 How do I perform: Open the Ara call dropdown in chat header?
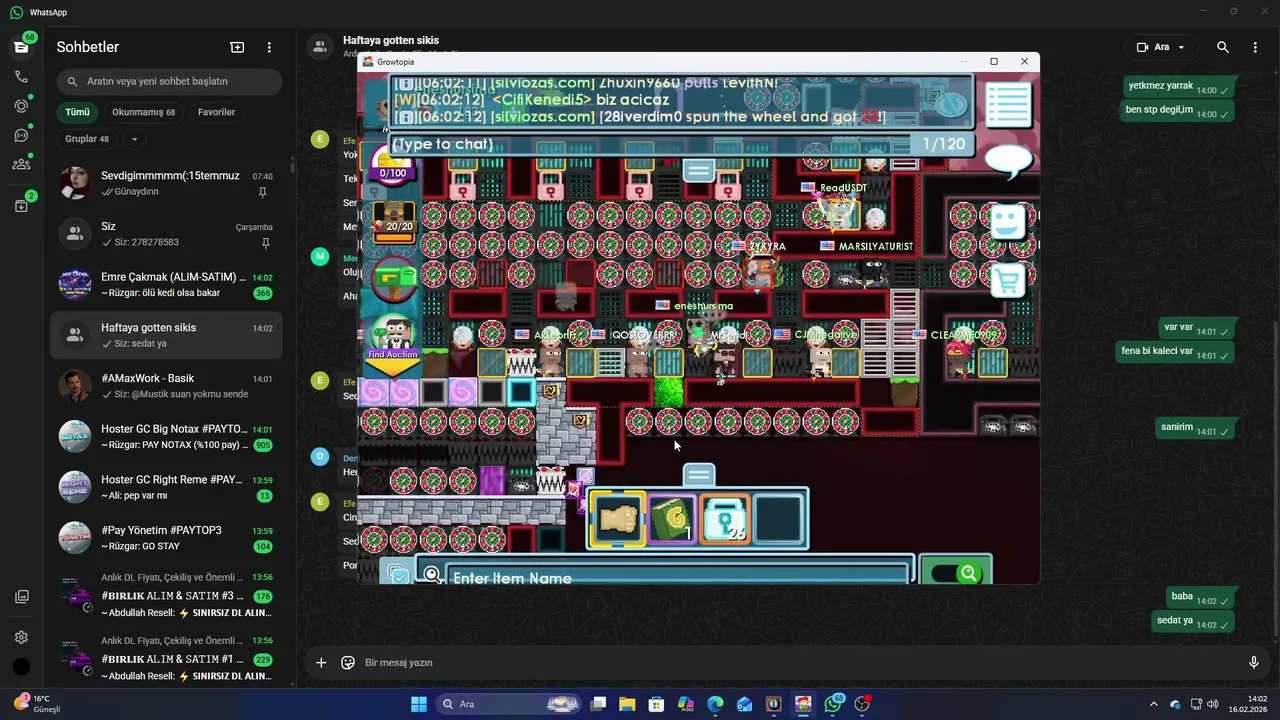1161,47
